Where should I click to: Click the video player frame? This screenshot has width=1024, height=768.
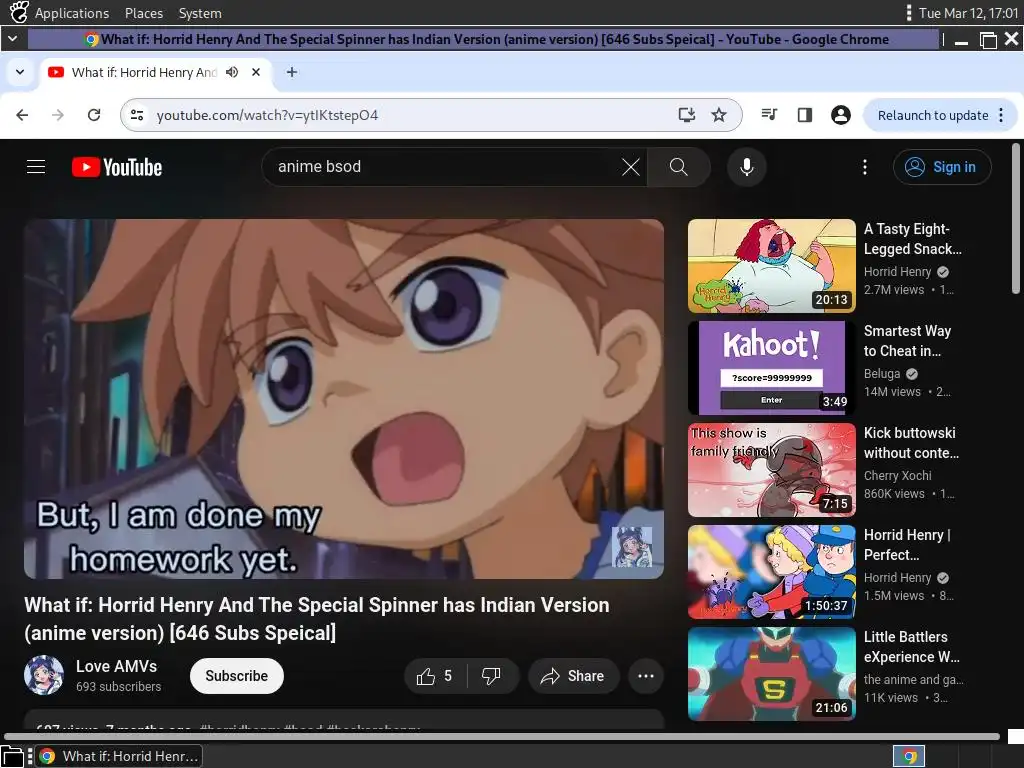[x=344, y=398]
